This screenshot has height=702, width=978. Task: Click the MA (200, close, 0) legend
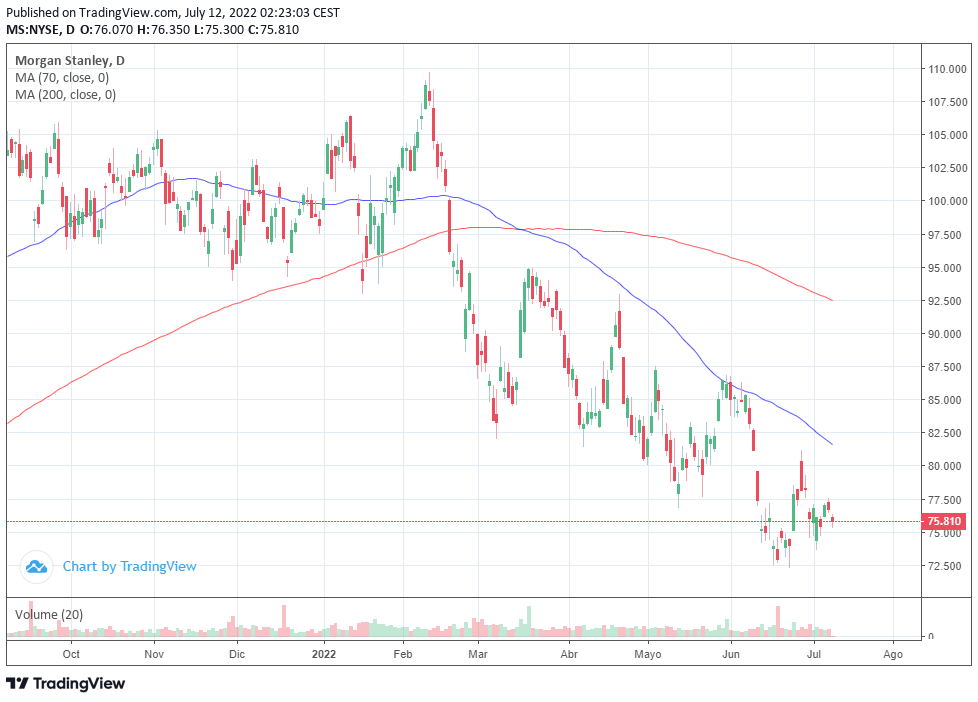tap(65, 95)
